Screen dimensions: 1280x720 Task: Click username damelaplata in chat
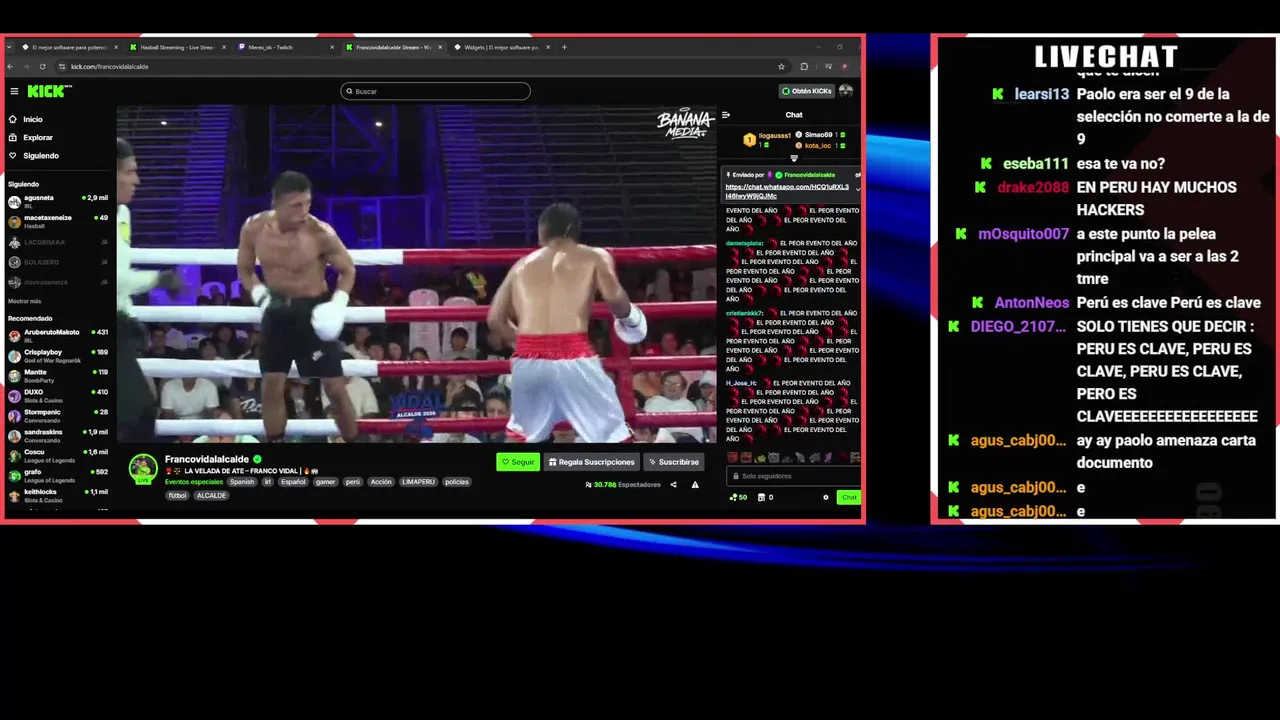[x=744, y=243]
